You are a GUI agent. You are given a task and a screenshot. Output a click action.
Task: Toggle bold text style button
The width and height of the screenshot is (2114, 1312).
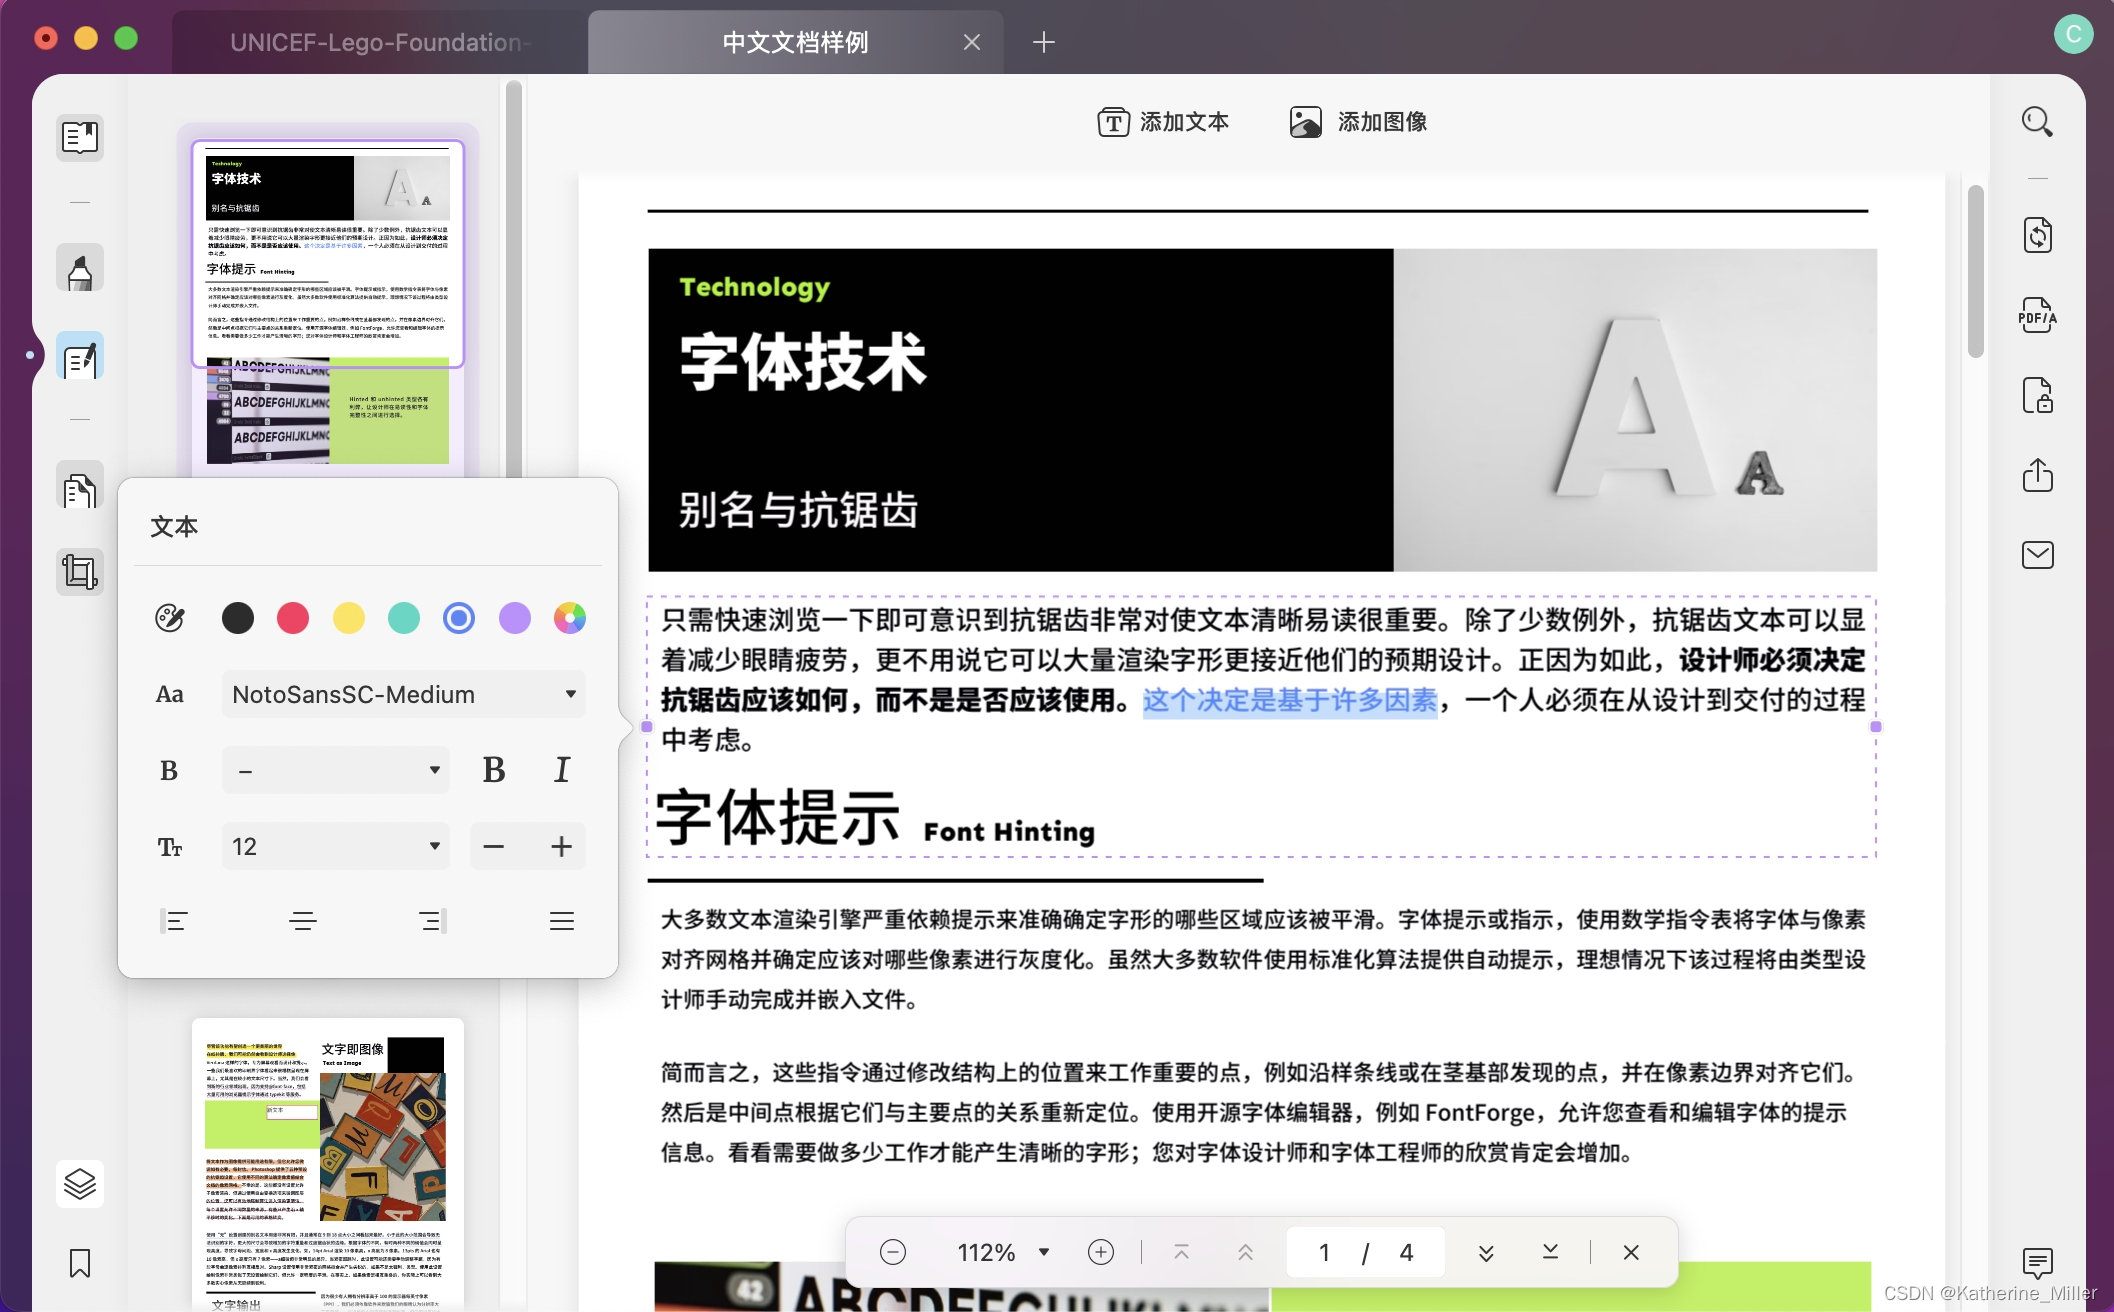[x=494, y=770]
